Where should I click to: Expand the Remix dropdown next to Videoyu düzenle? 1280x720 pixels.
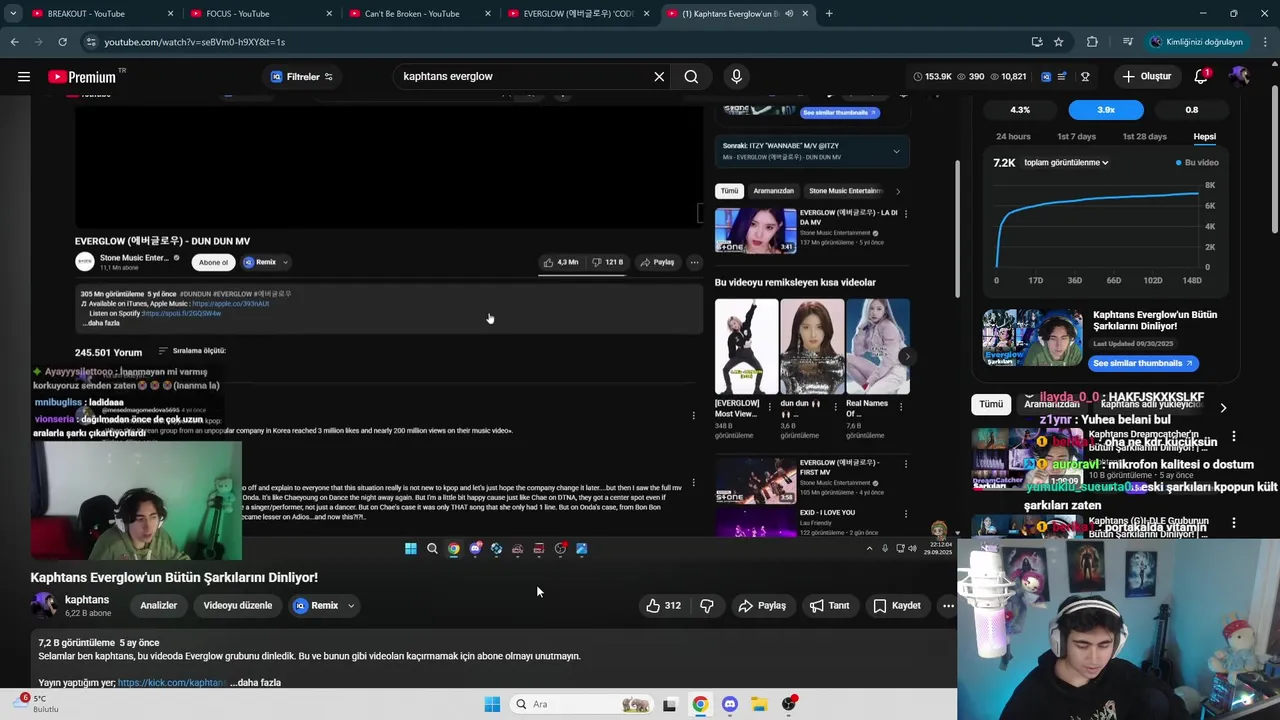tap(351, 605)
